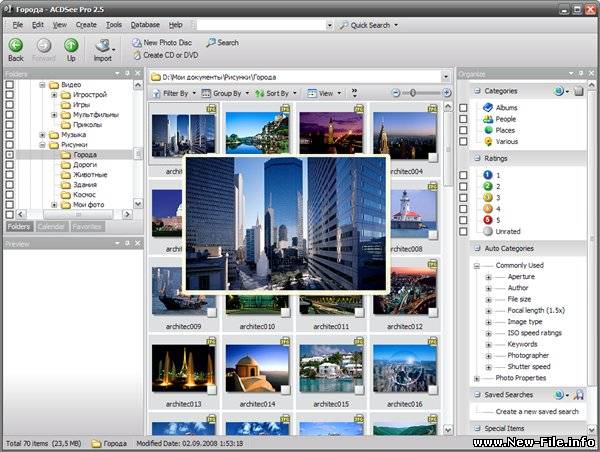The width and height of the screenshot is (600, 452).
Task: Expand the Aperture auto category node
Action: pyautogui.click(x=489, y=277)
